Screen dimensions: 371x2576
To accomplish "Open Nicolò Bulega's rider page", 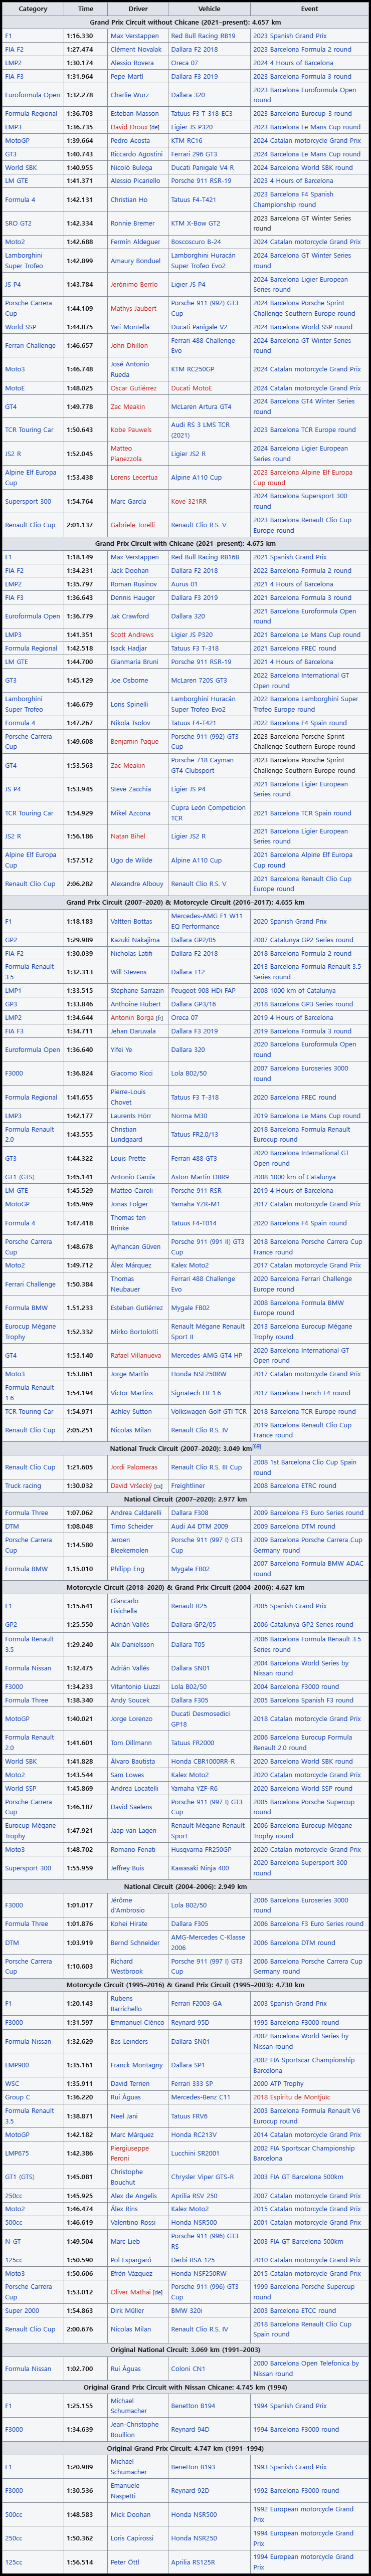I will pyautogui.click(x=131, y=168).
